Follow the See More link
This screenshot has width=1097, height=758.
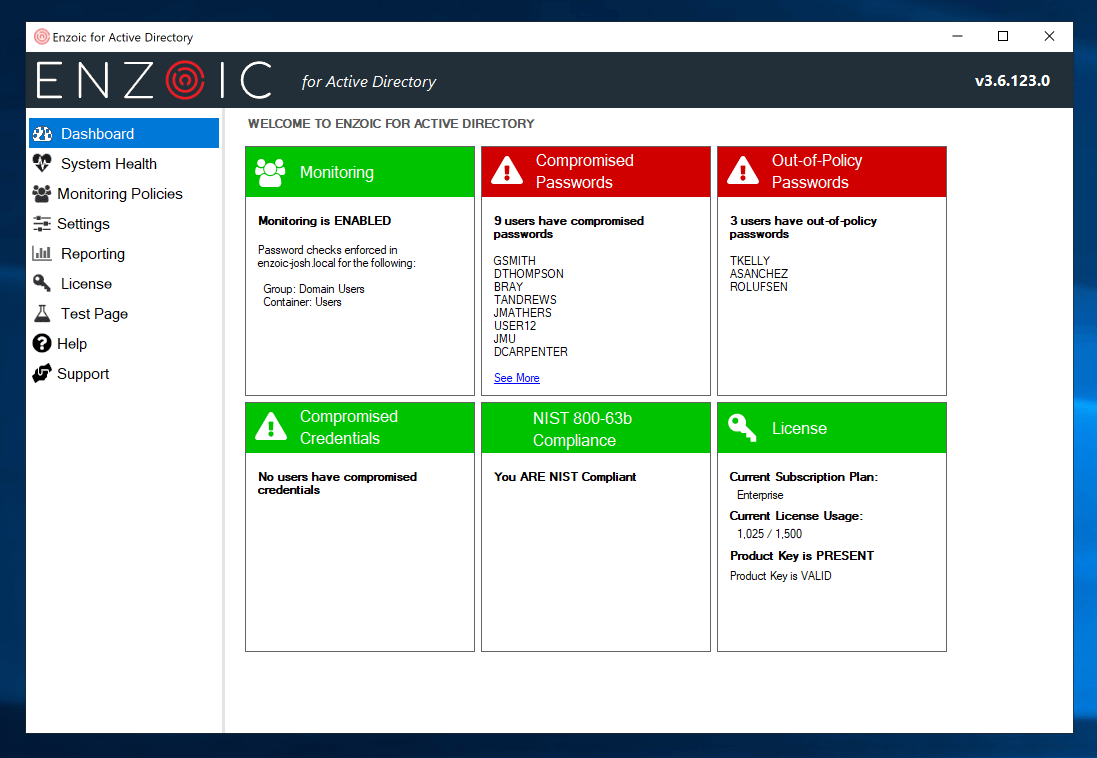[516, 378]
